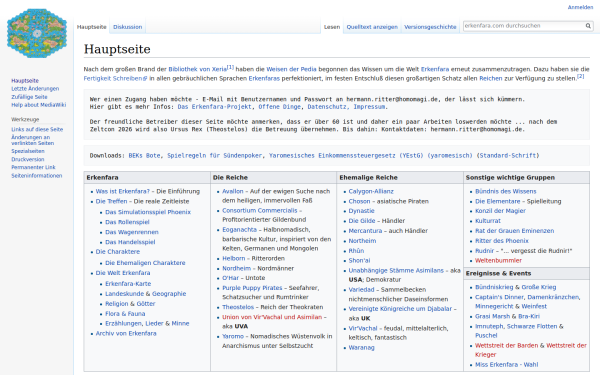The width and height of the screenshot is (600, 375).
Task: Open Das Simulationsspiel Phoenix
Action: point(148,212)
